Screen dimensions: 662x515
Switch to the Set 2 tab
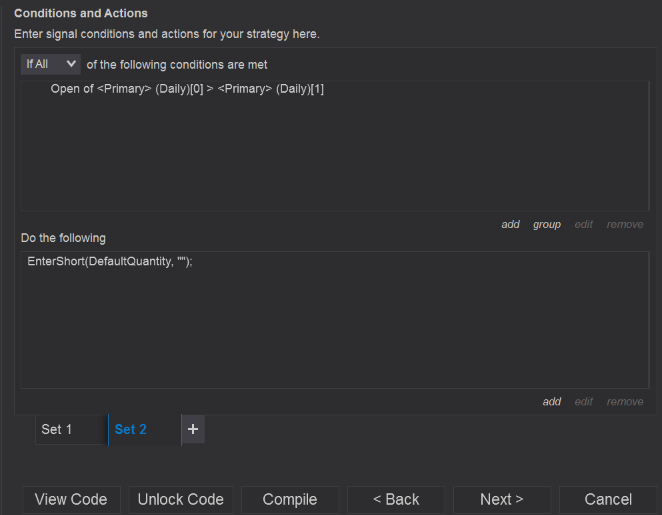click(131, 429)
